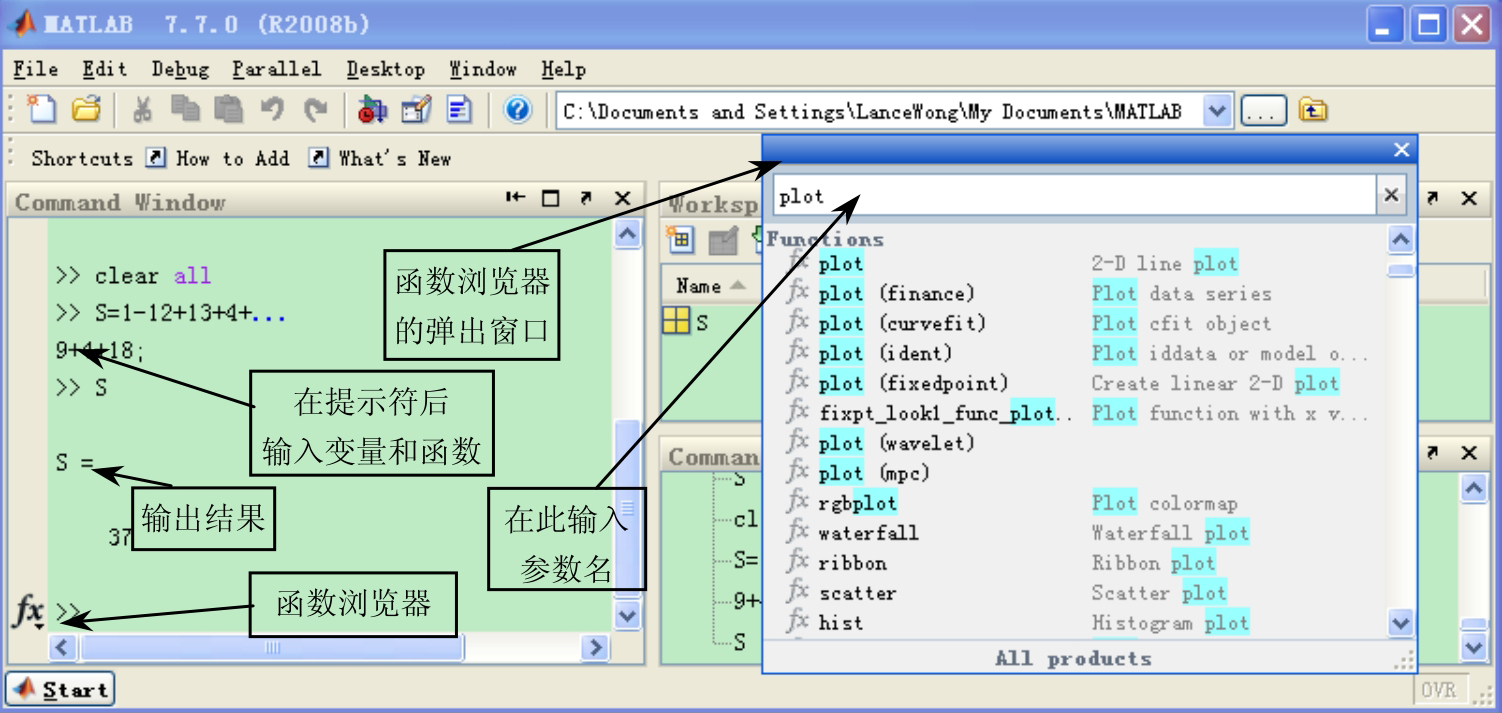Open the current directory path dropdown
1502x713 pixels.
[x=1216, y=111]
